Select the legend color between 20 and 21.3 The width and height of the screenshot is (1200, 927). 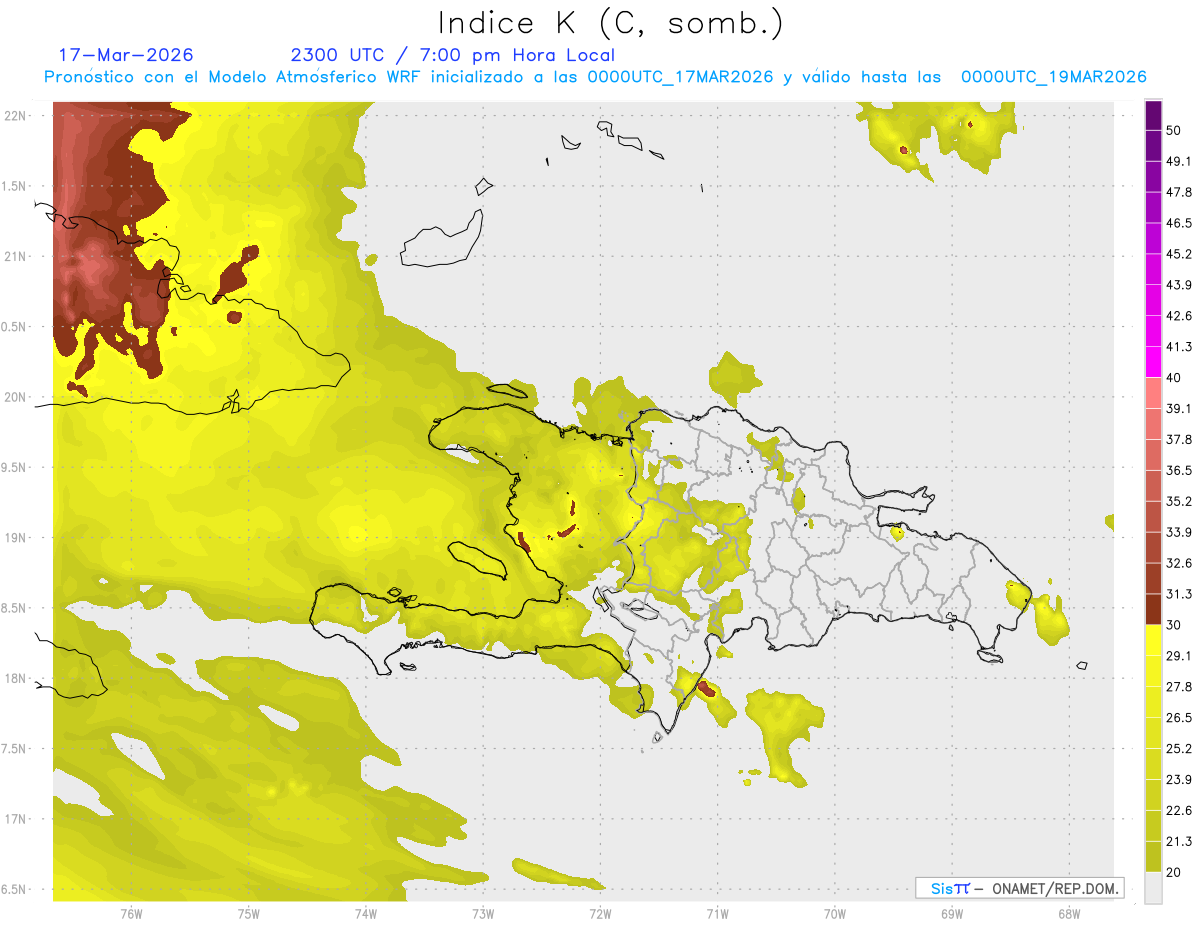tap(1153, 857)
